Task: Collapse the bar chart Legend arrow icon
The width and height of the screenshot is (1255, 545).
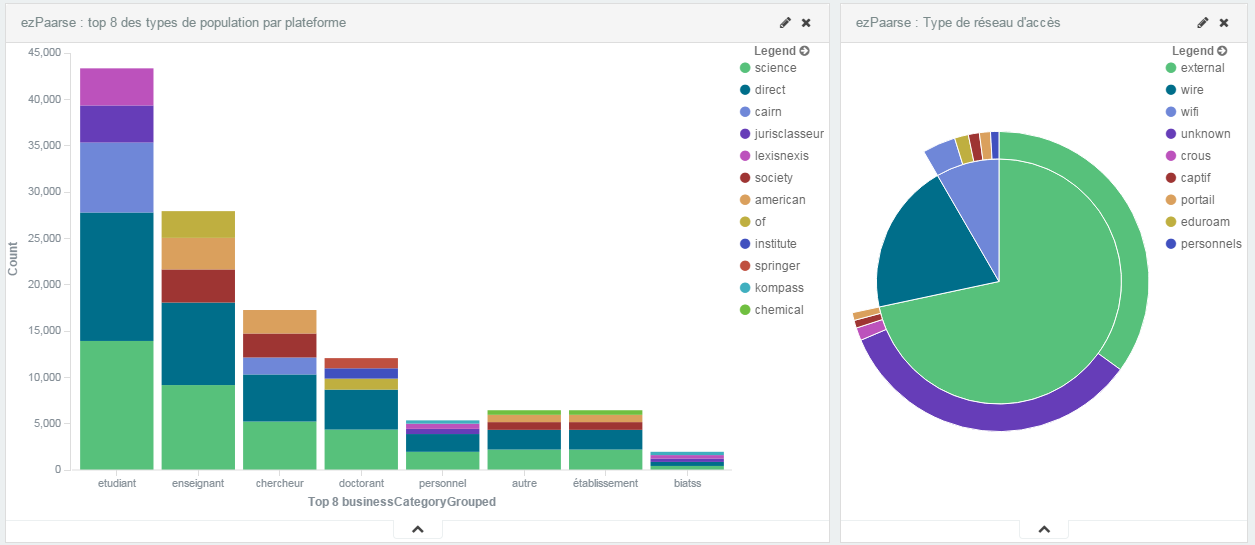Action: click(804, 51)
